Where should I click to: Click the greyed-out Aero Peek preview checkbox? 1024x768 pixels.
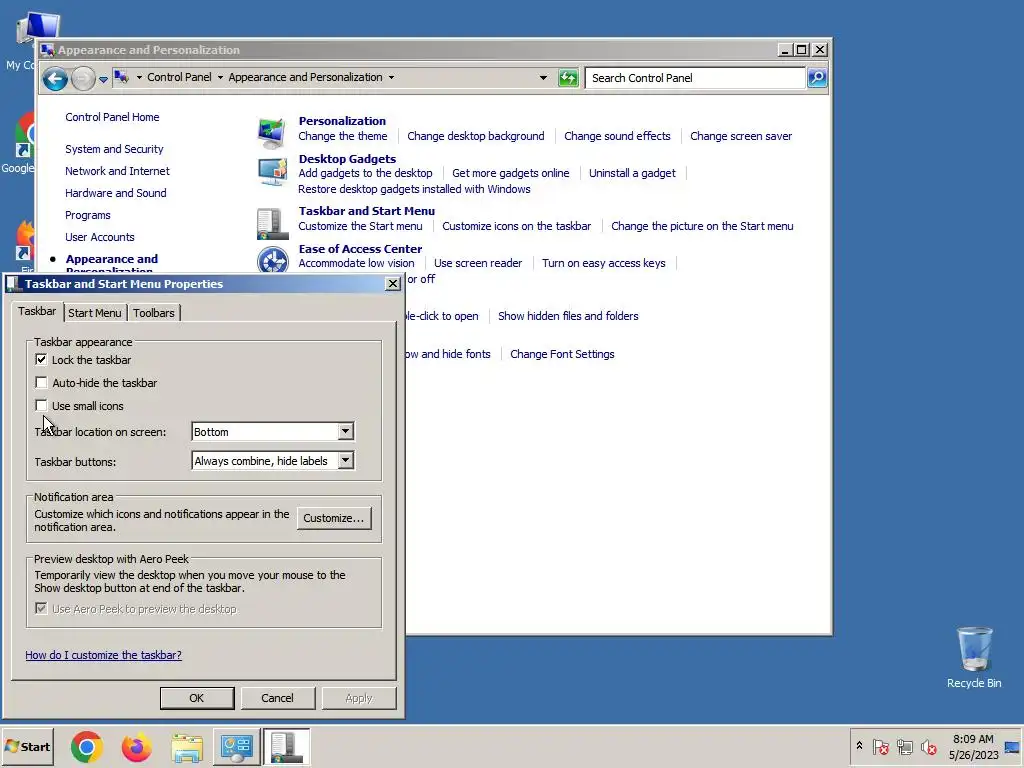coord(41,608)
